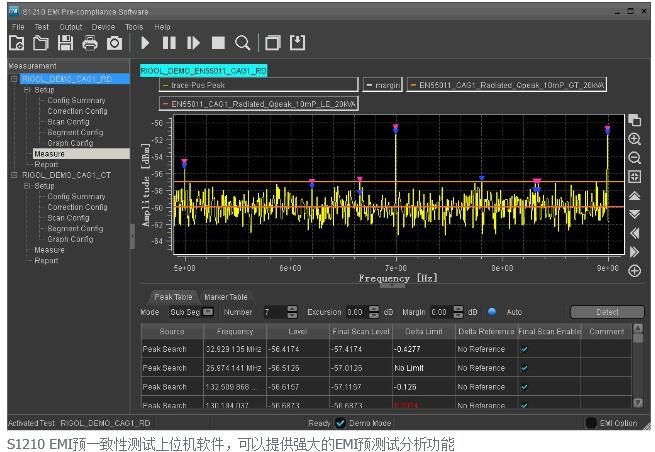The width and height of the screenshot is (655, 452).
Task: Open the Mode Sub Seg dropdown
Action: [x=208, y=312]
